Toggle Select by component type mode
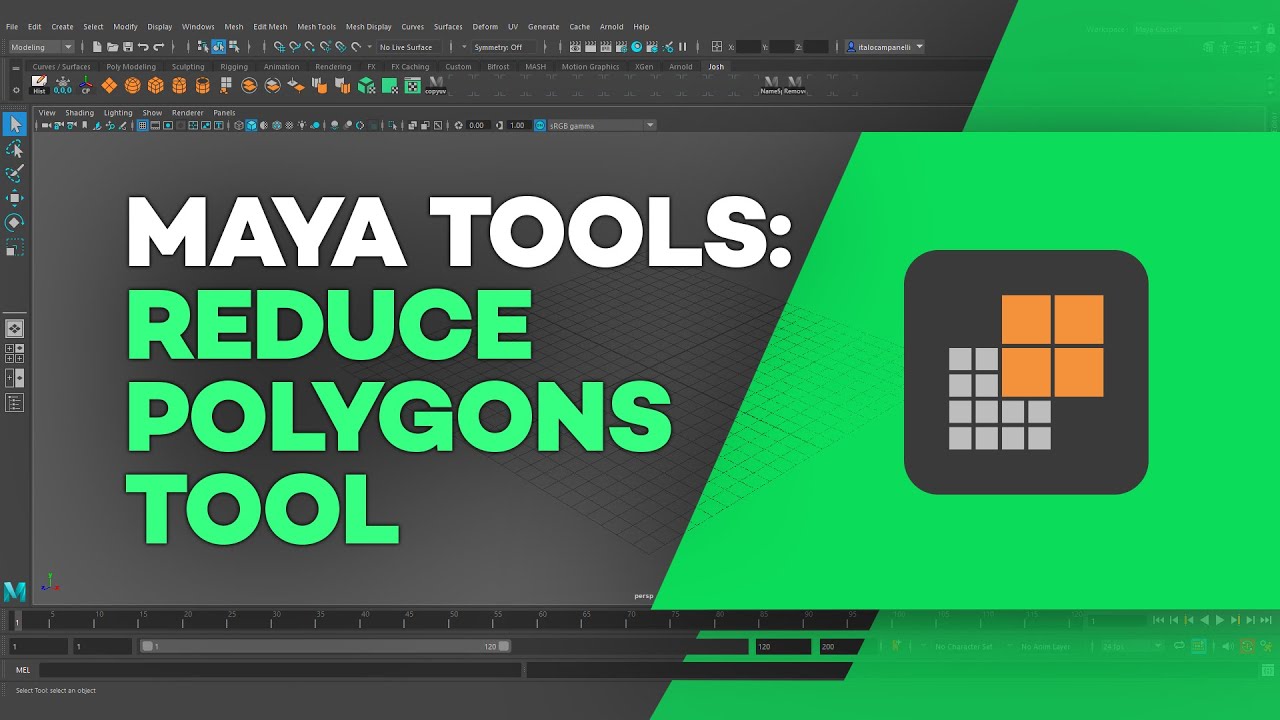Viewport: 1280px width, 720px height. pyautogui.click(x=234, y=47)
